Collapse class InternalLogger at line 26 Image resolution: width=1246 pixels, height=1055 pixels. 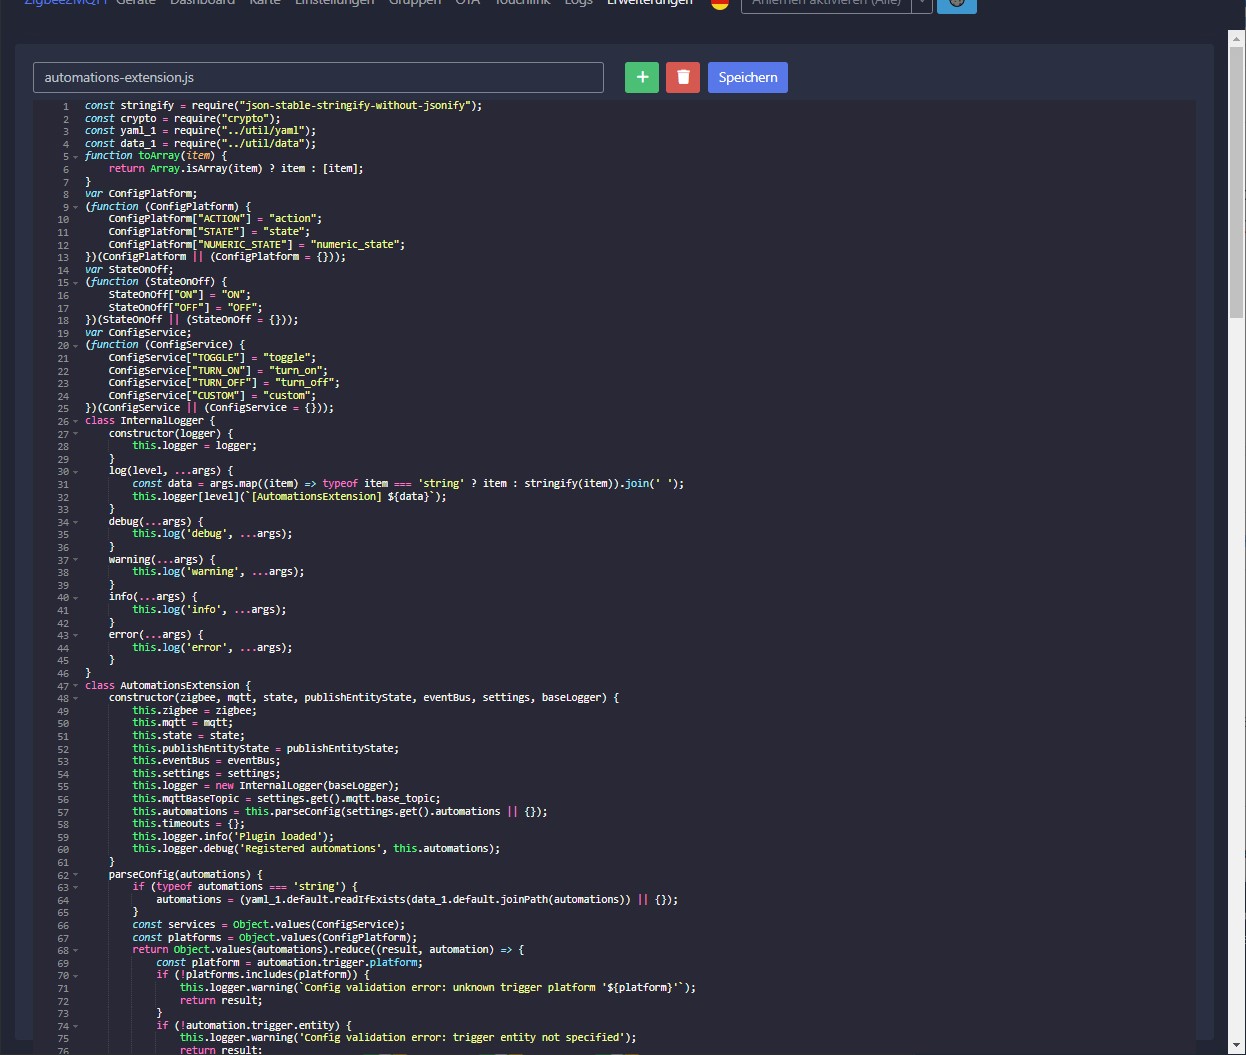(76, 421)
